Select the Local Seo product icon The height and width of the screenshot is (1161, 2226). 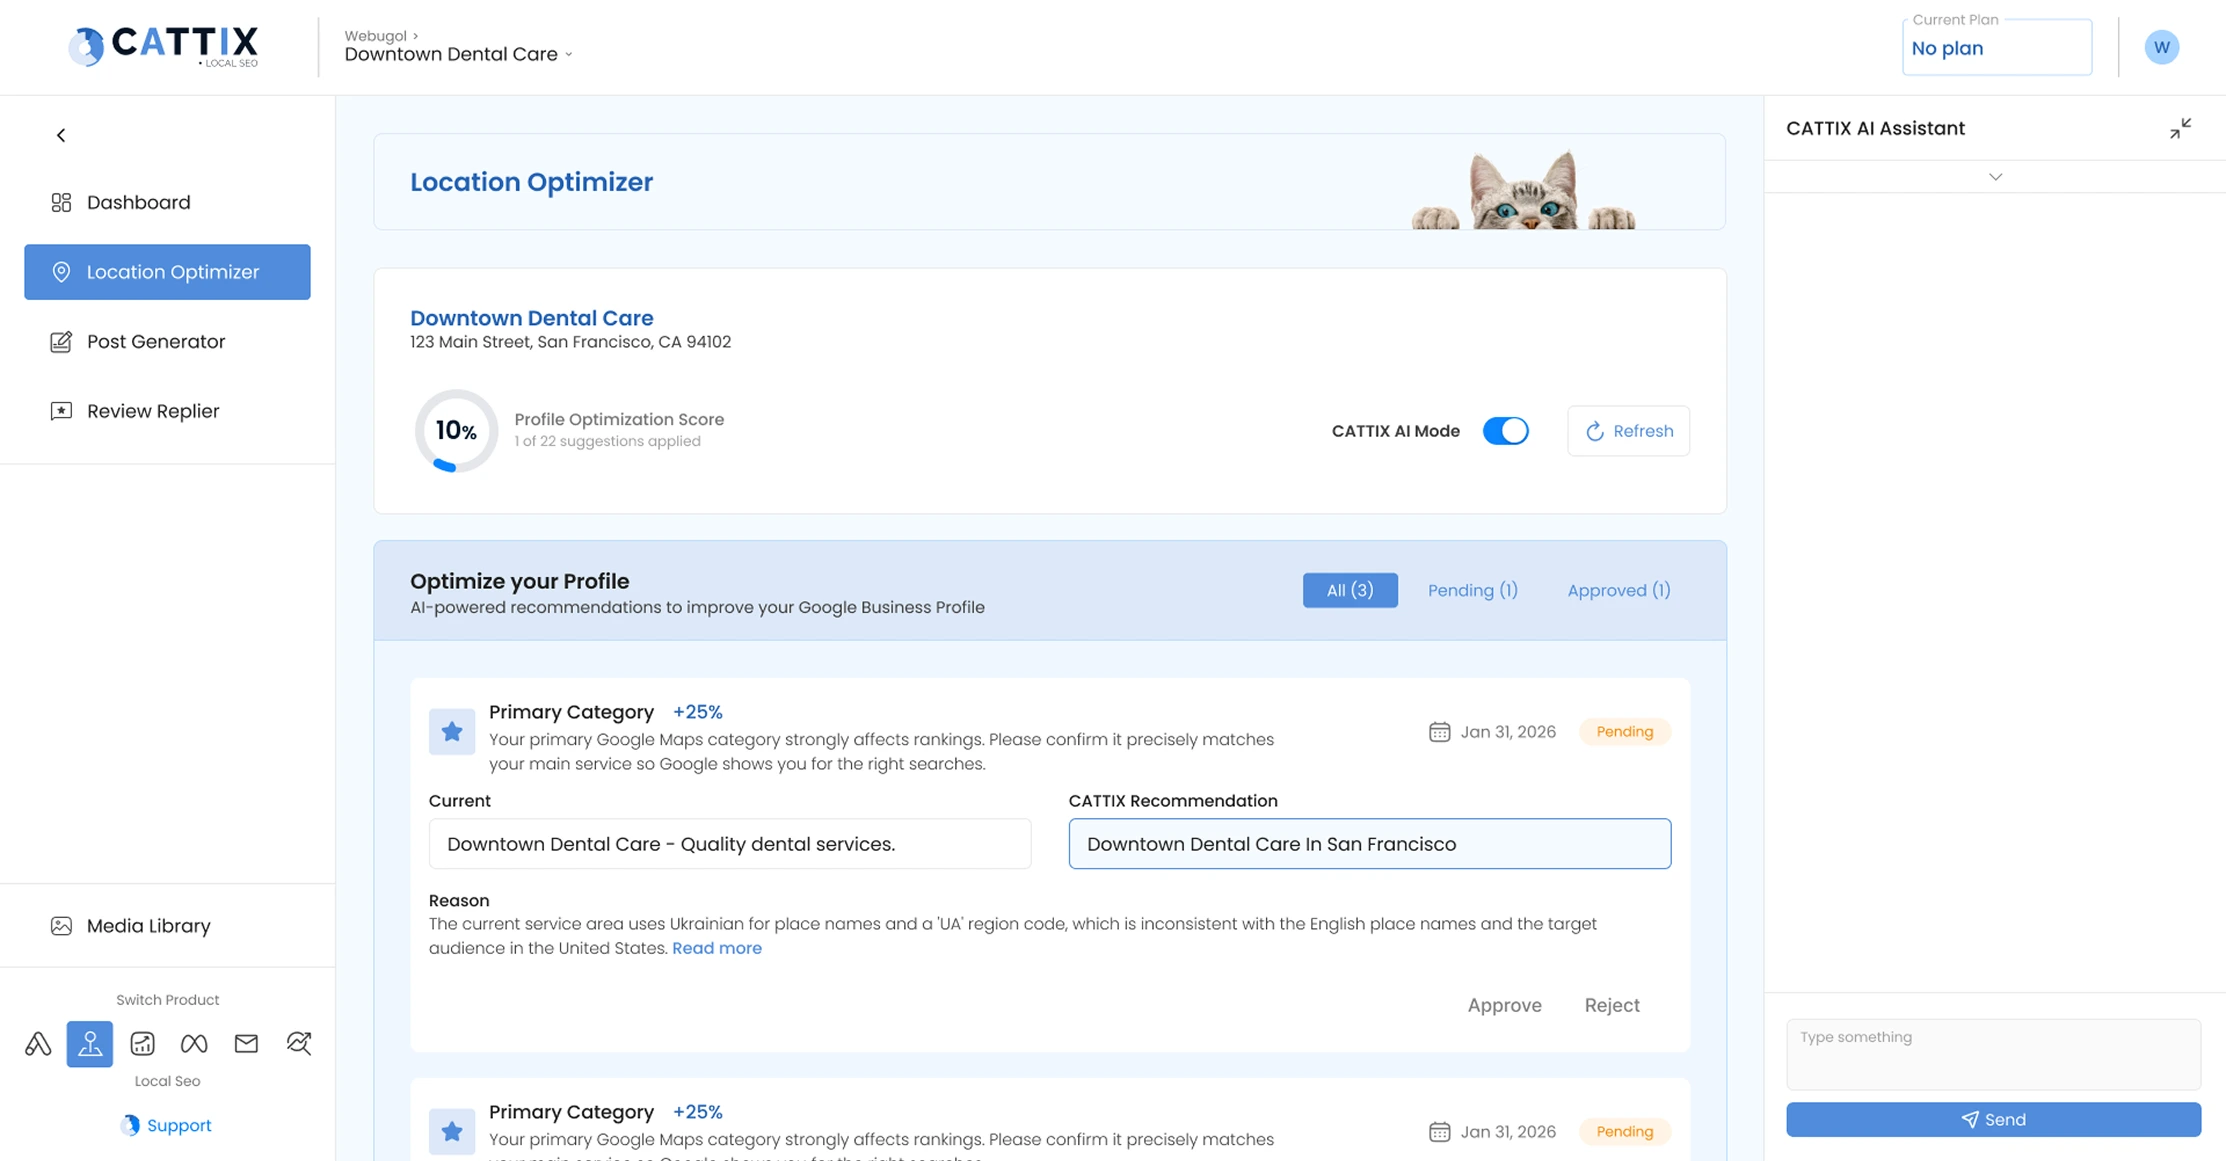[x=90, y=1044]
